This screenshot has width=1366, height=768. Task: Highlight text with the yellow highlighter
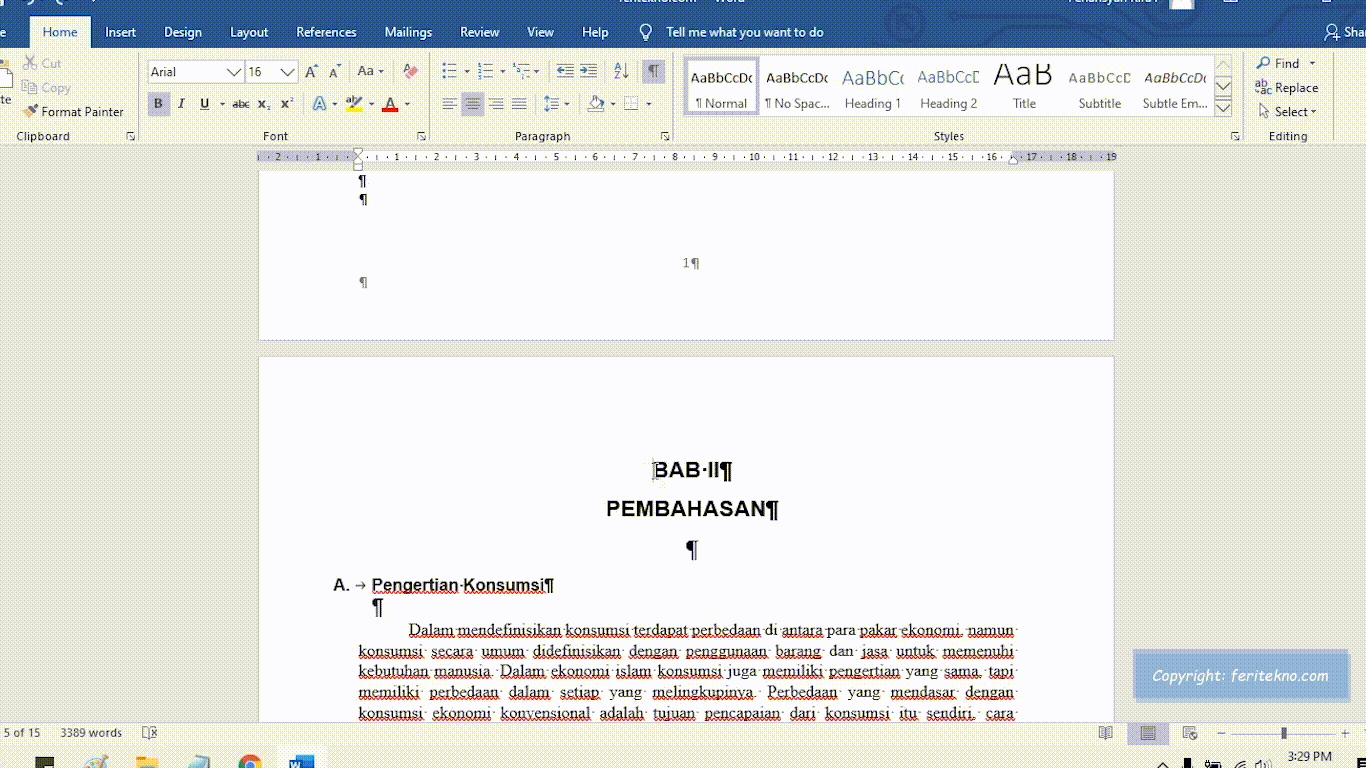[353, 104]
